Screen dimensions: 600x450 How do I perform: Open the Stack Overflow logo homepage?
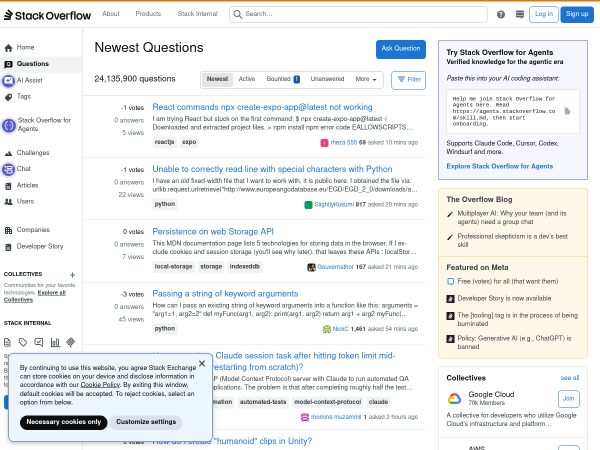coord(47,15)
